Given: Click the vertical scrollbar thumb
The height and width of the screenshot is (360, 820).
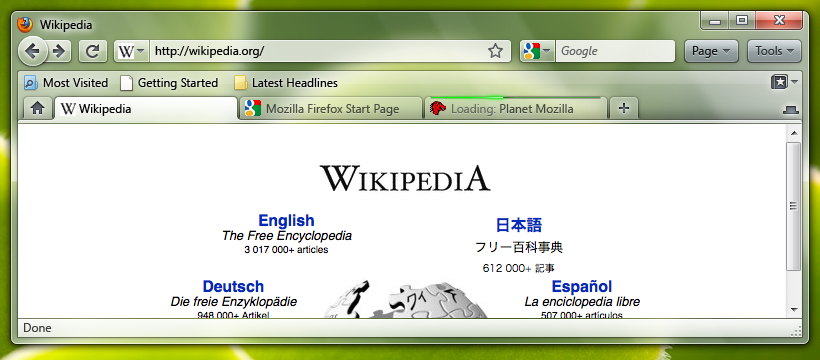Looking at the screenshot, I should [793, 206].
